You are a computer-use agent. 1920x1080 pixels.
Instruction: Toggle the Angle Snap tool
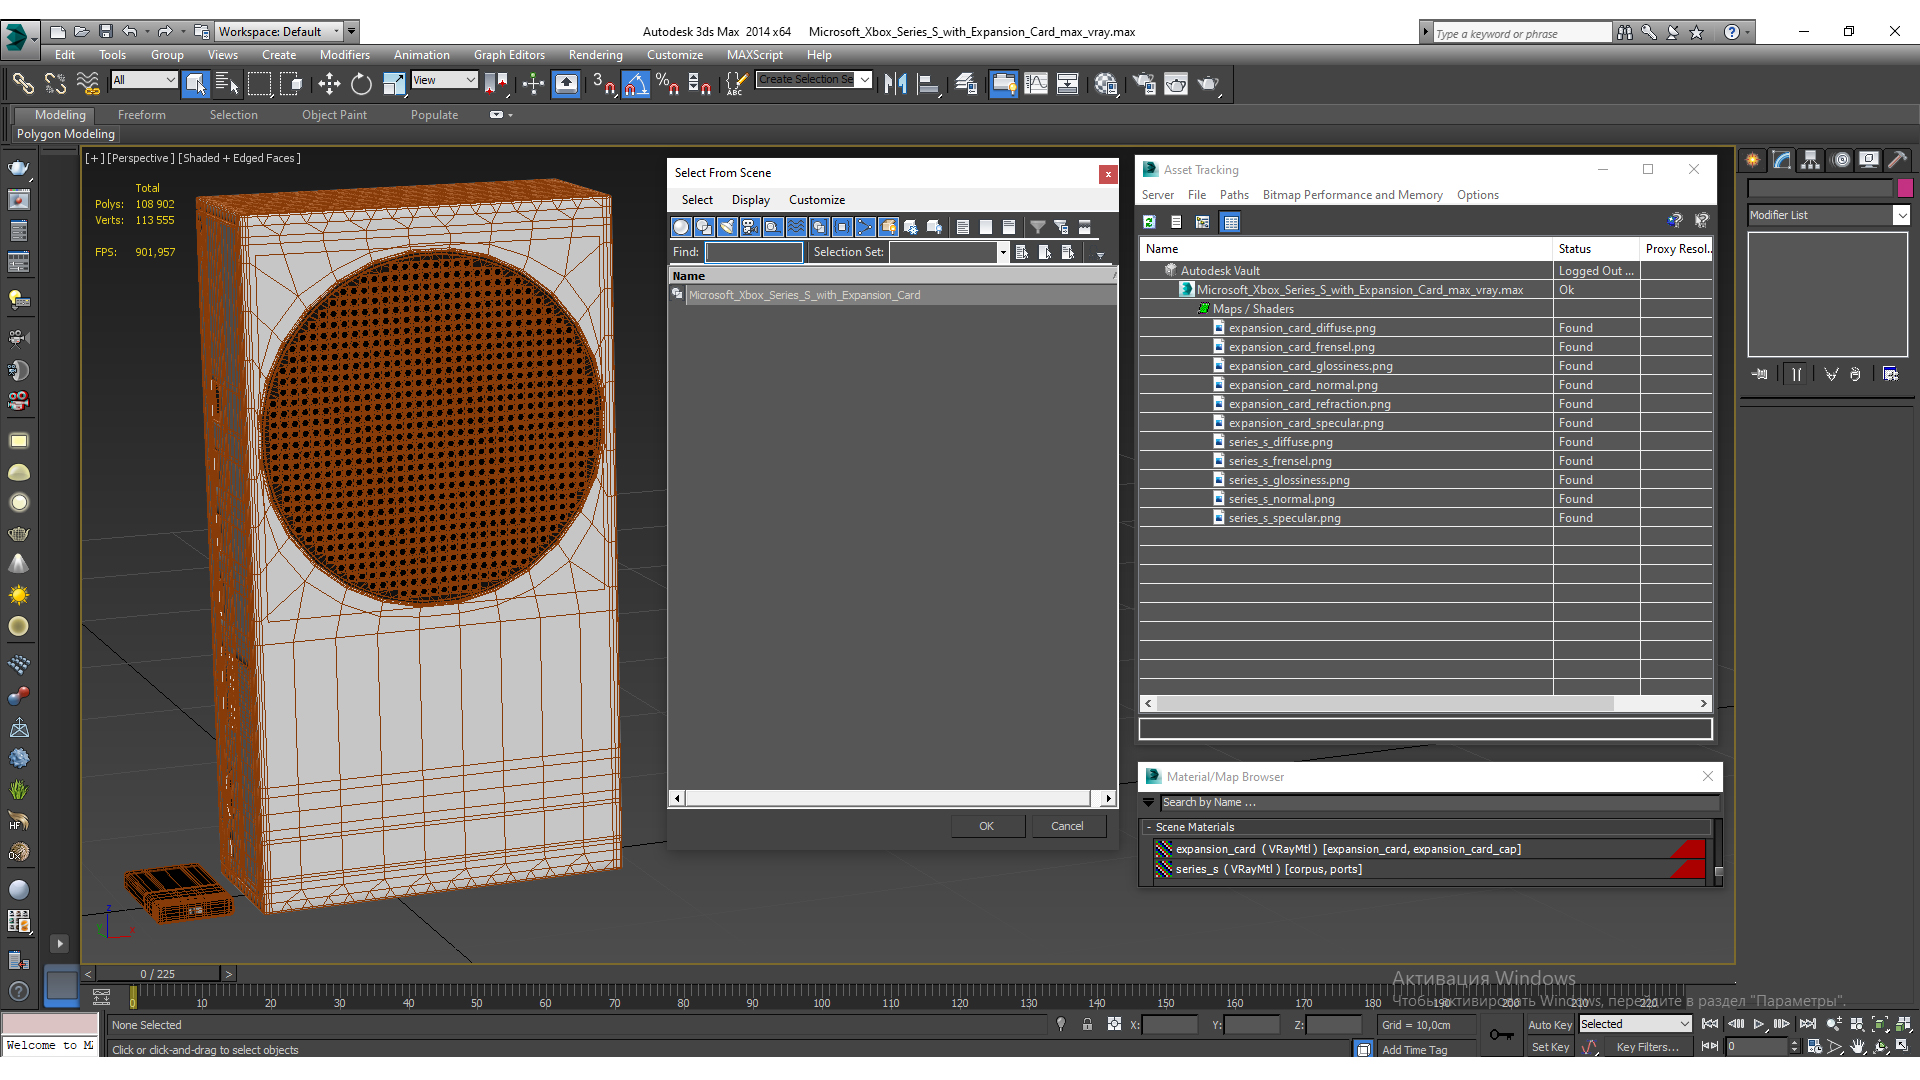[x=636, y=84]
